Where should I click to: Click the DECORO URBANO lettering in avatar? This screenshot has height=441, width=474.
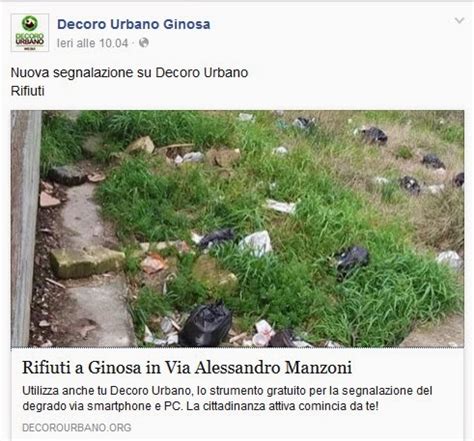coord(30,39)
